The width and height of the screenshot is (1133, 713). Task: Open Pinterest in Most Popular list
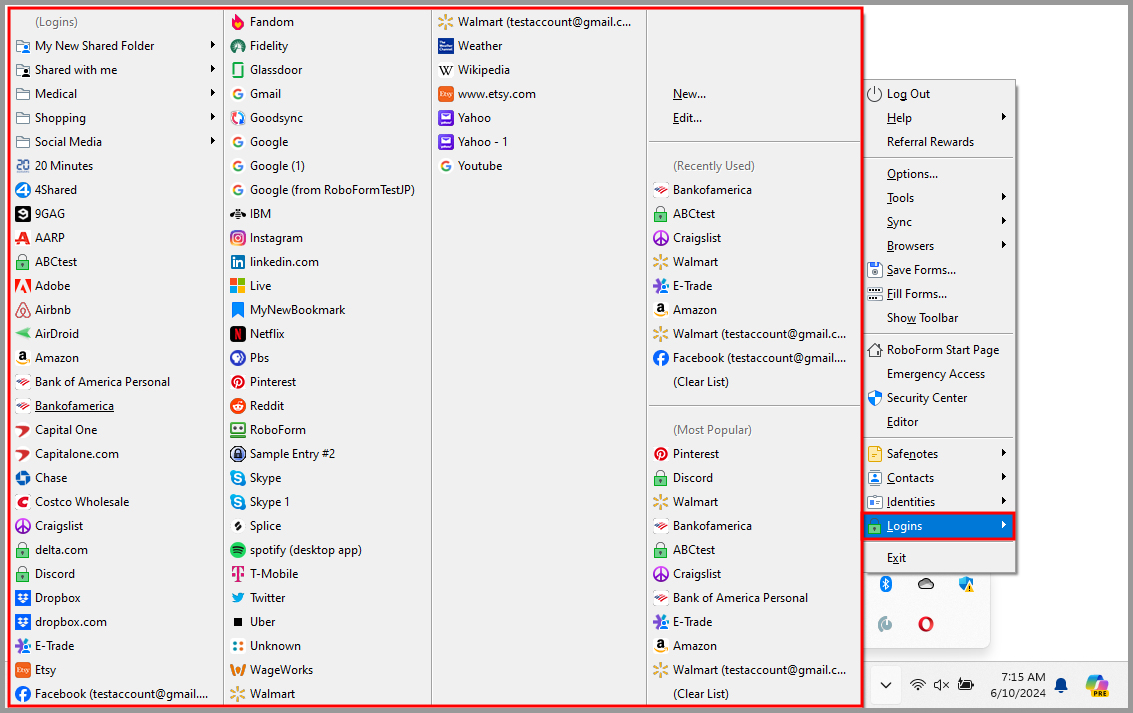click(754, 454)
